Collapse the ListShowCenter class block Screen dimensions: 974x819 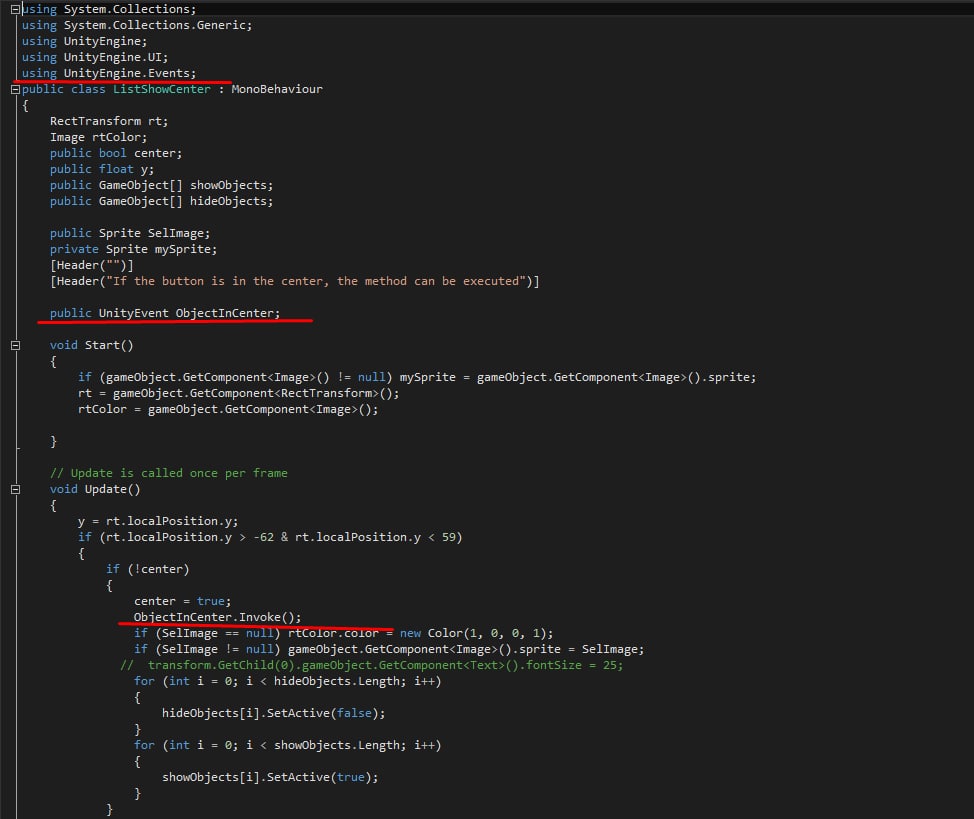(x=16, y=89)
